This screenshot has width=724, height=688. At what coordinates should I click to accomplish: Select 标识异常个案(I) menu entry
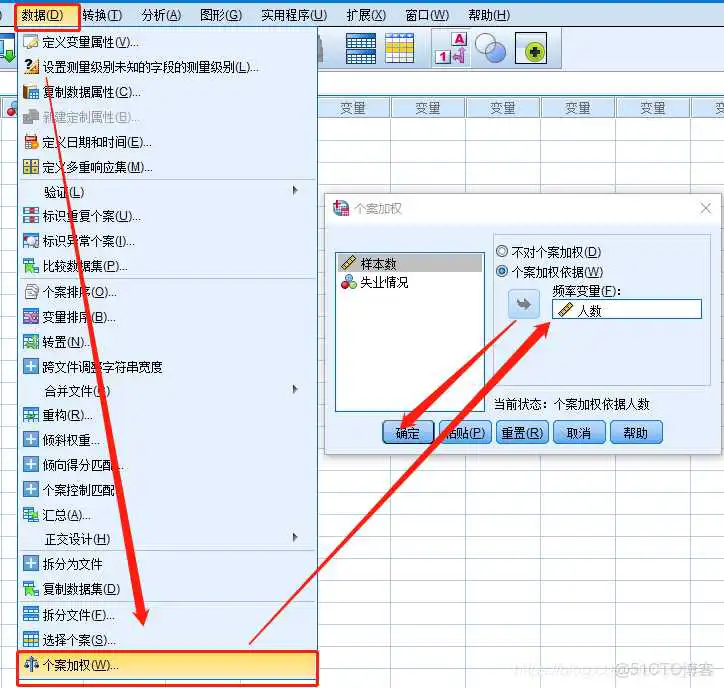(x=168, y=241)
